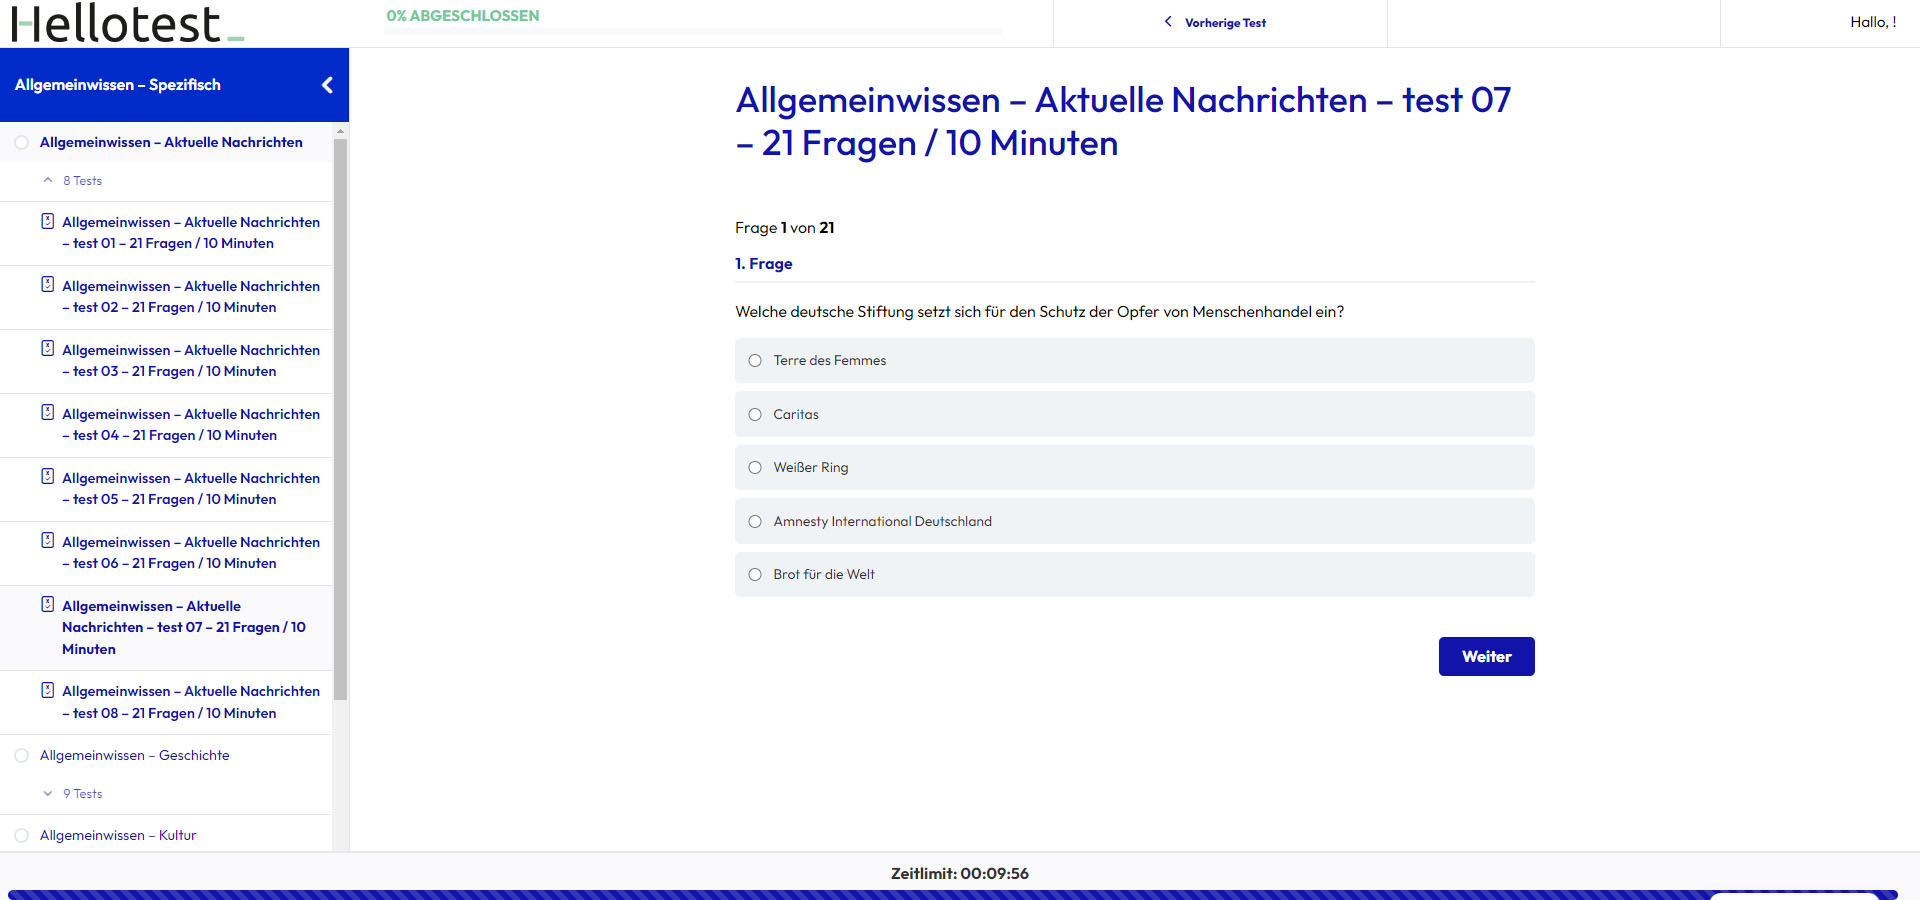Open Allgemeinwissen – Kultur section
The width and height of the screenshot is (1920, 900).
pyautogui.click(x=118, y=836)
